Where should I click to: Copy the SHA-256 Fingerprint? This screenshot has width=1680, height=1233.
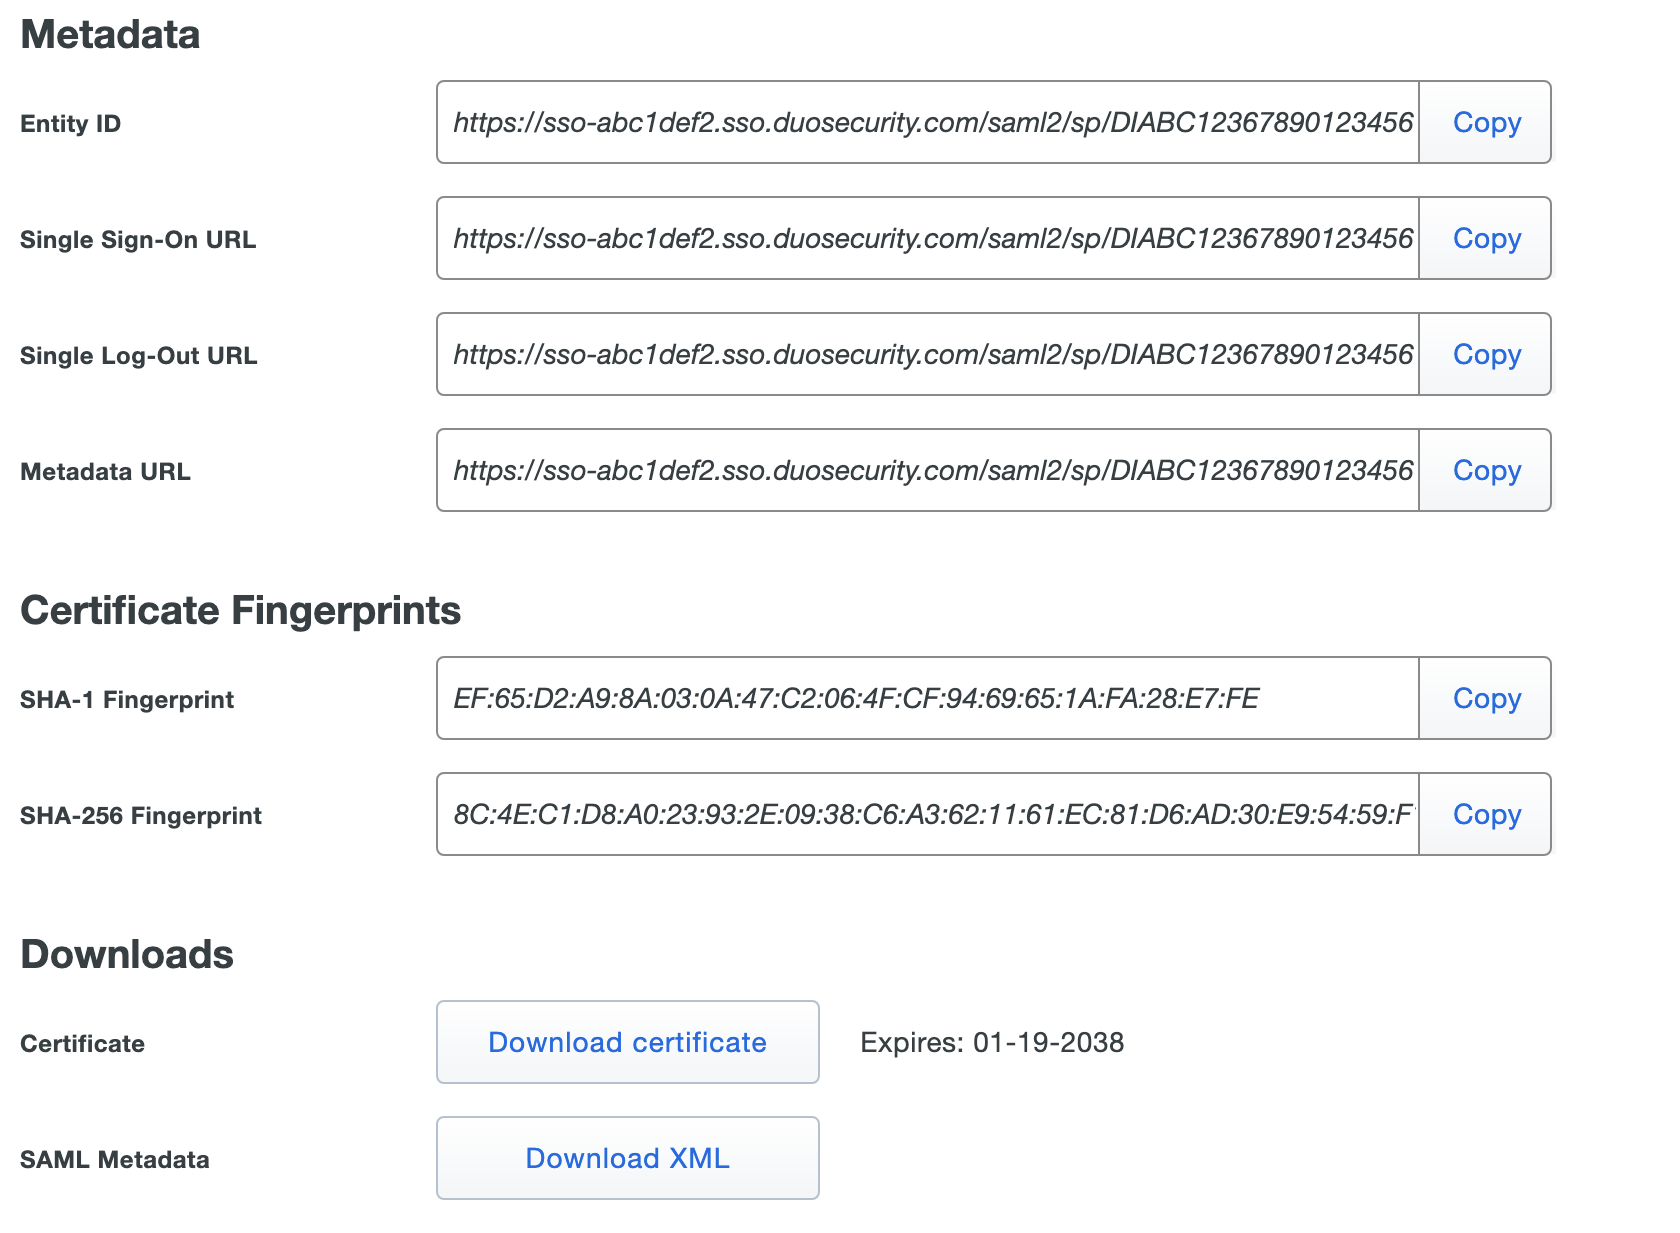point(1485,814)
